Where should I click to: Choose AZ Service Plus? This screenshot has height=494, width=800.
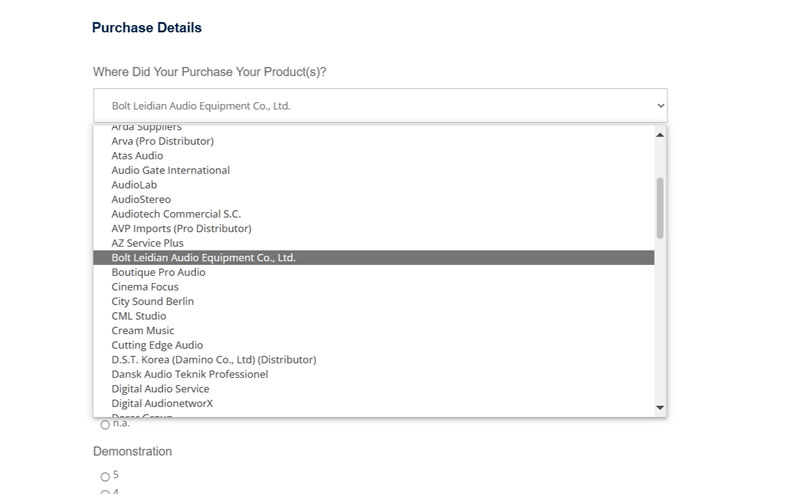[x=147, y=243]
